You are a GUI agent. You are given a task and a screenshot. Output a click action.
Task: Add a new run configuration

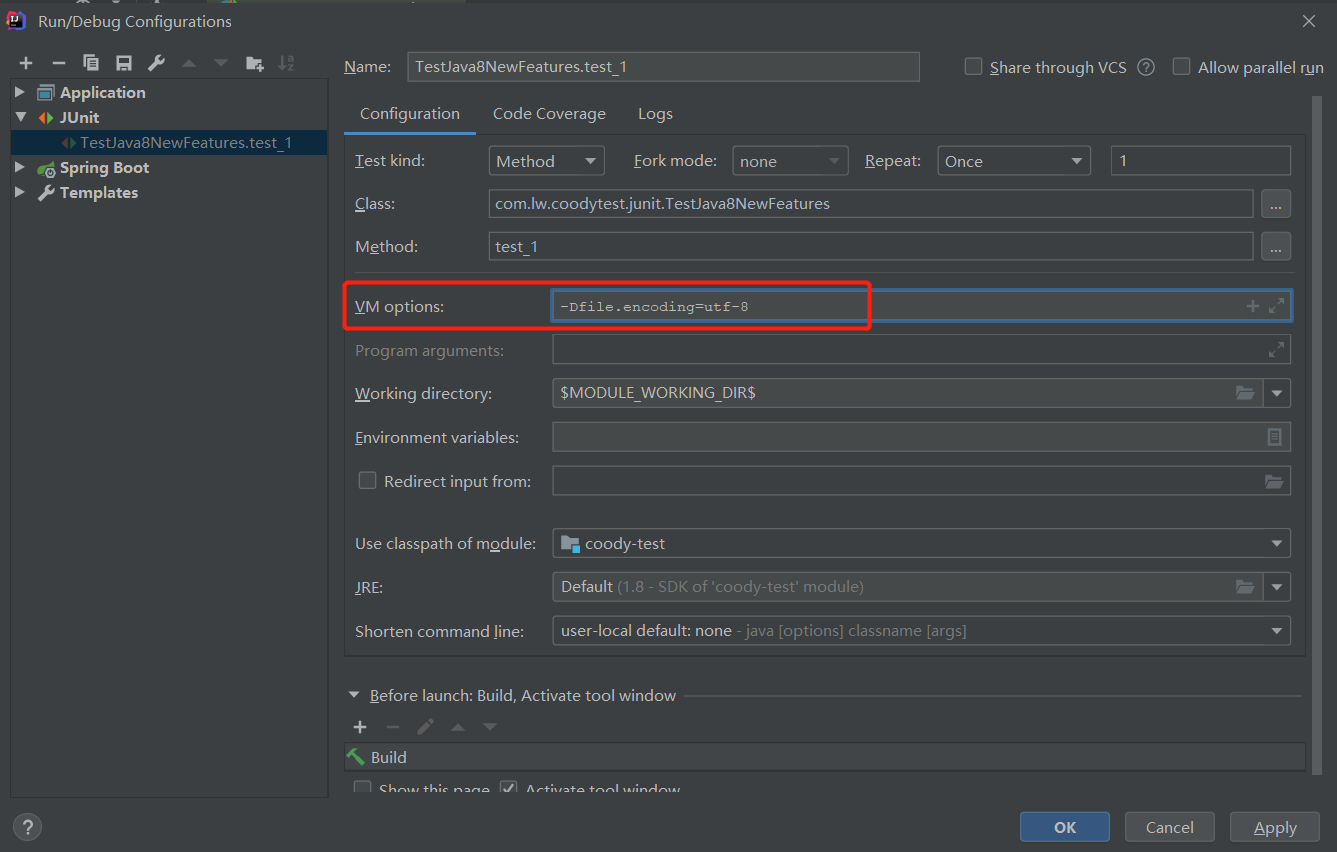(26, 63)
